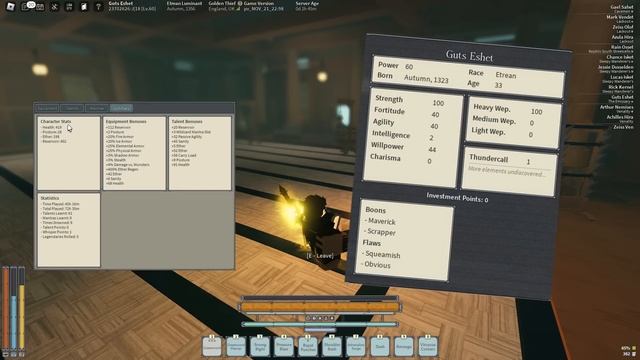Click the Charisma stat row
Screen dimensions: 640x360
pos(401,159)
